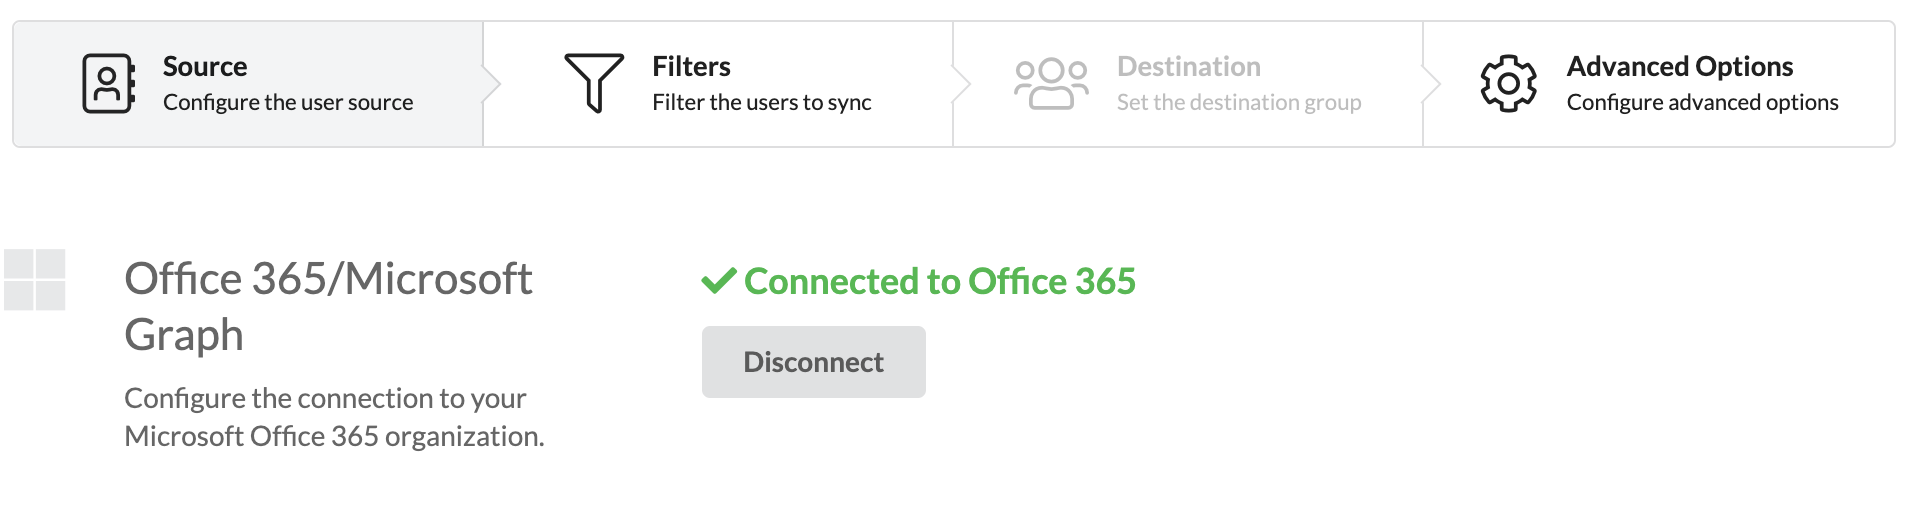Click the Filters funnel icon

(594, 83)
